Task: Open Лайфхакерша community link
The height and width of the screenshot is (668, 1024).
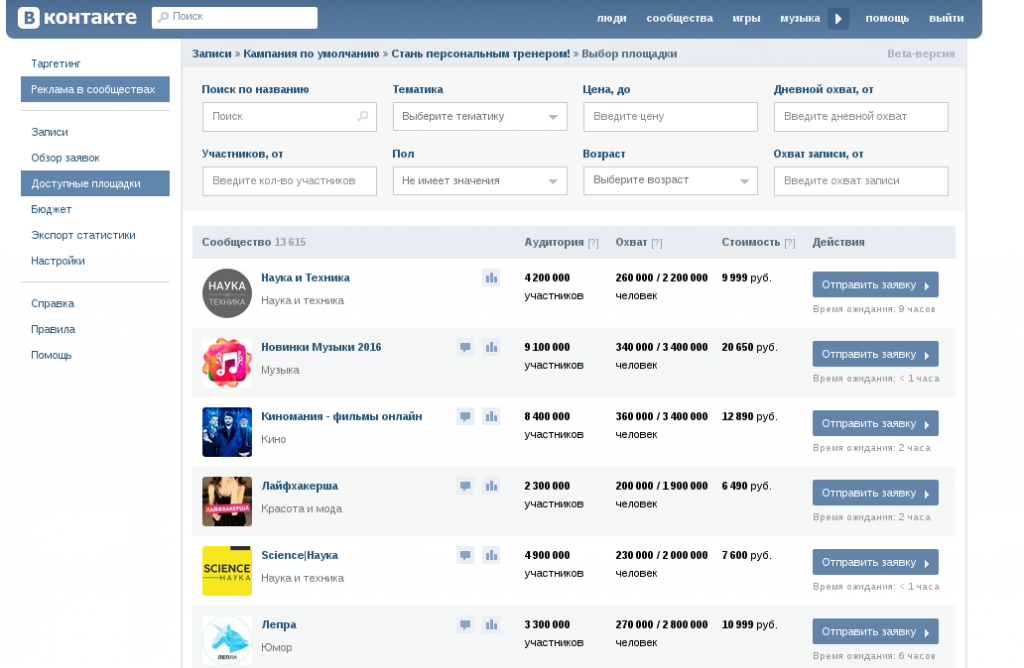Action: coord(300,486)
